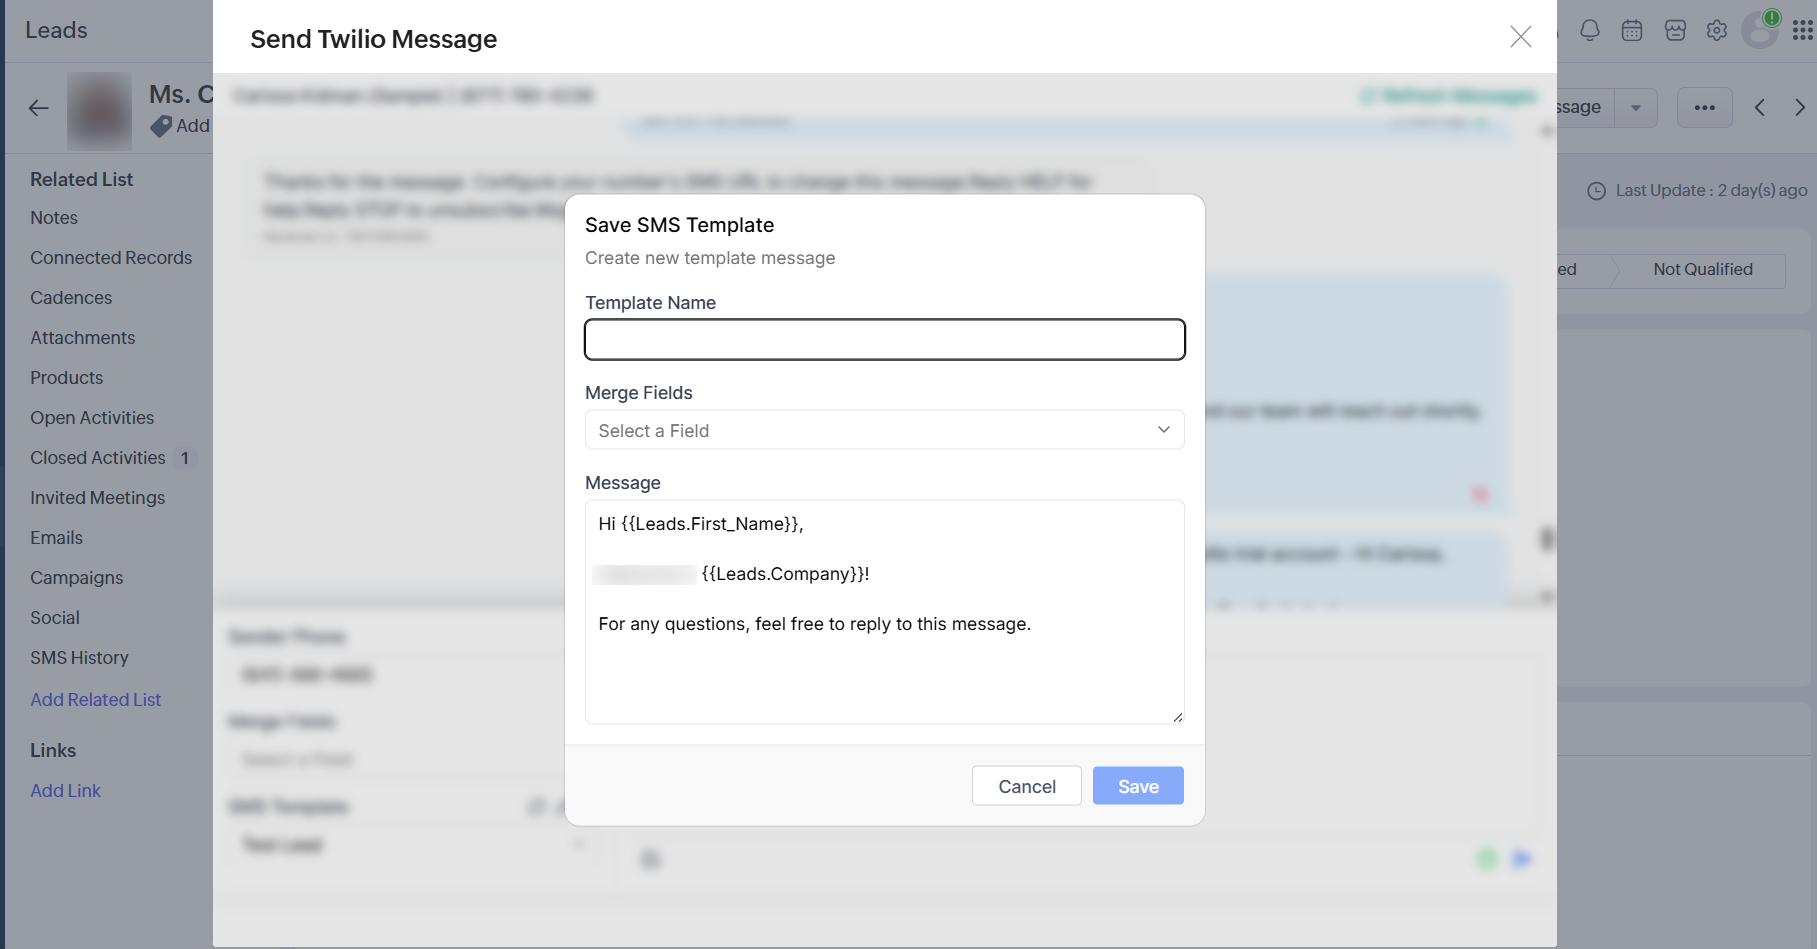
Task: Open Products related list
Action: [x=67, y=378]
